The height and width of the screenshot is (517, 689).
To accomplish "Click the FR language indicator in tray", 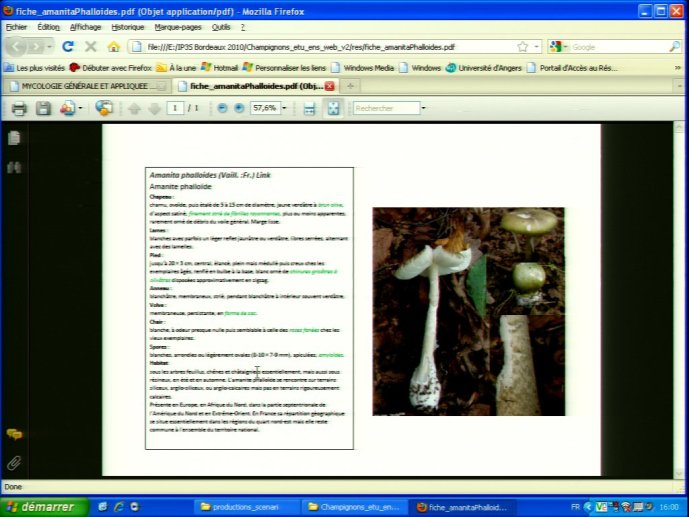I will (x=575, y=507).
